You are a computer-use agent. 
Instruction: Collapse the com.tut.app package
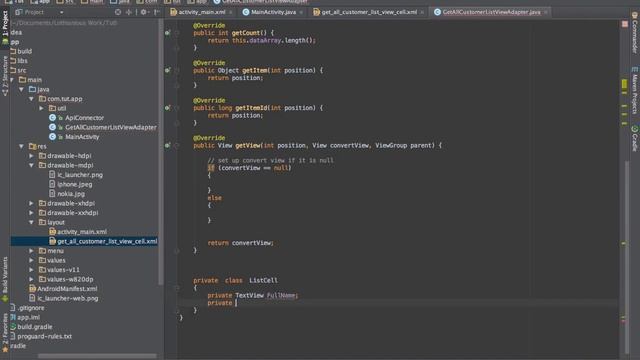[31, 99]
